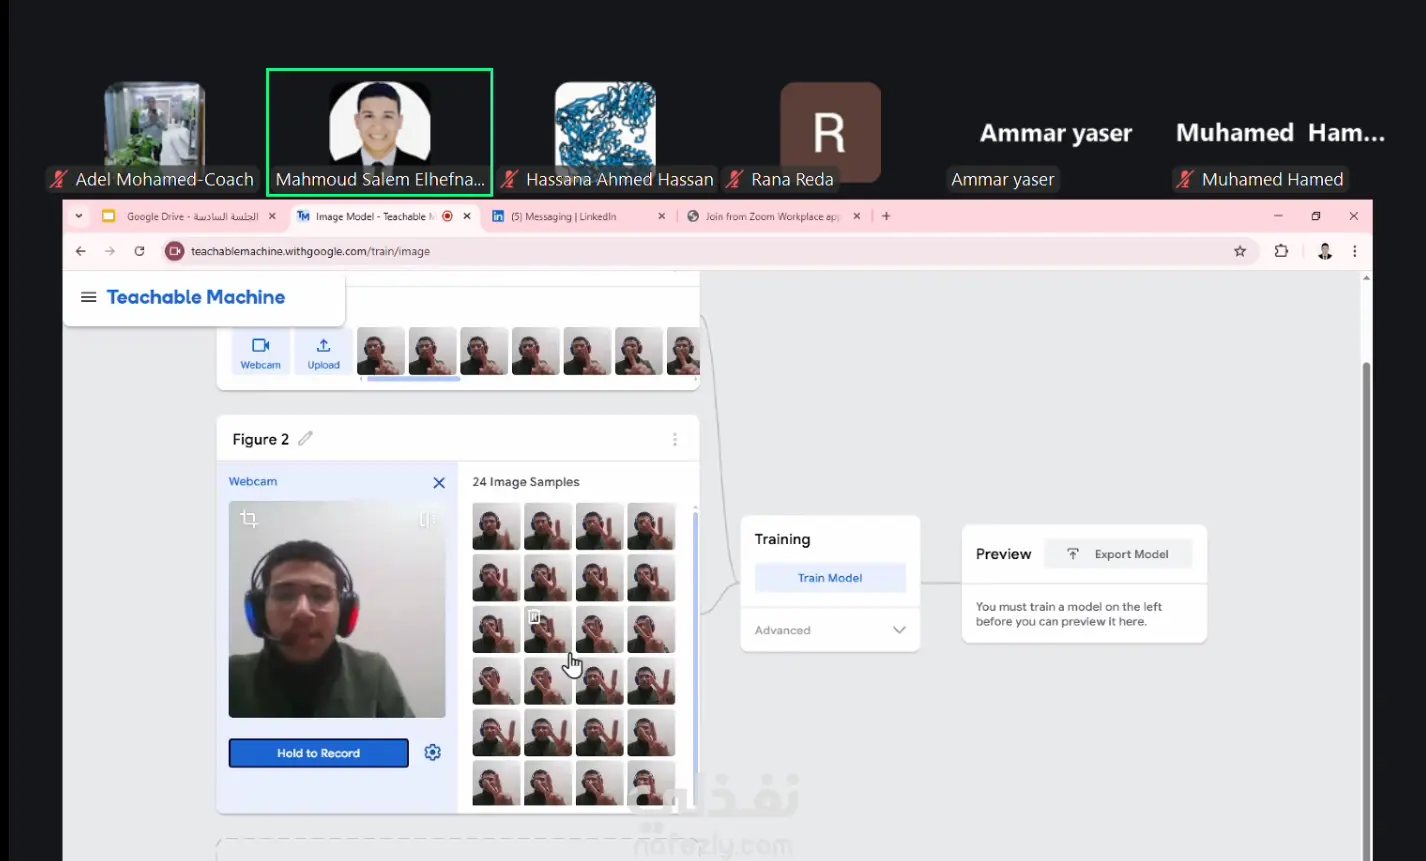1426x861 pixels.
Task: Reload the page with refresh icon
Action: 139,251
